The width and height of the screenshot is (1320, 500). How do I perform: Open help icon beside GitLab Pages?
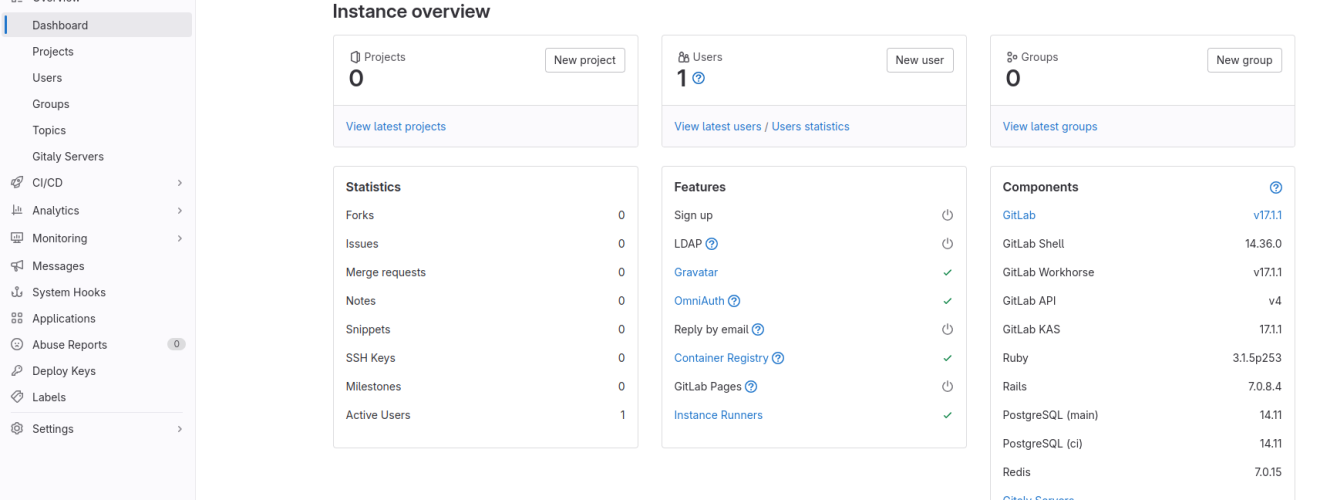751,387
